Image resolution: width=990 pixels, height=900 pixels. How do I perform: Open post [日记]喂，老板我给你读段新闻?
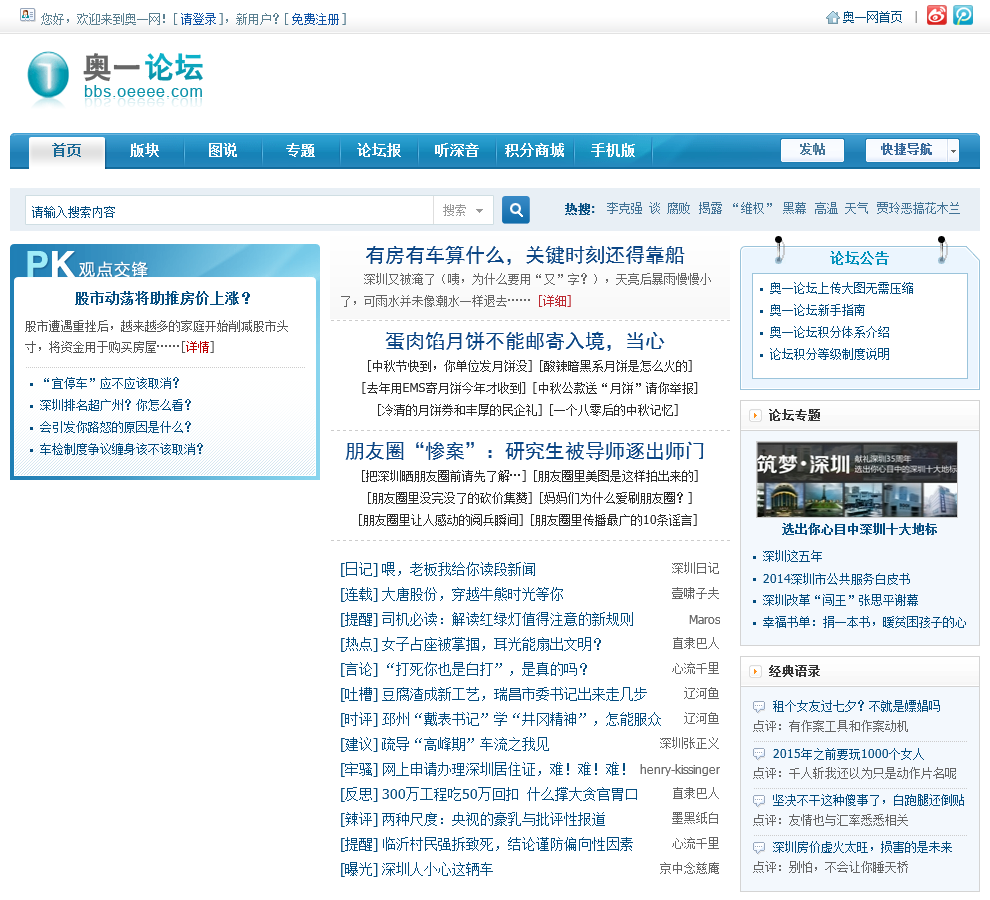(438, 570)
